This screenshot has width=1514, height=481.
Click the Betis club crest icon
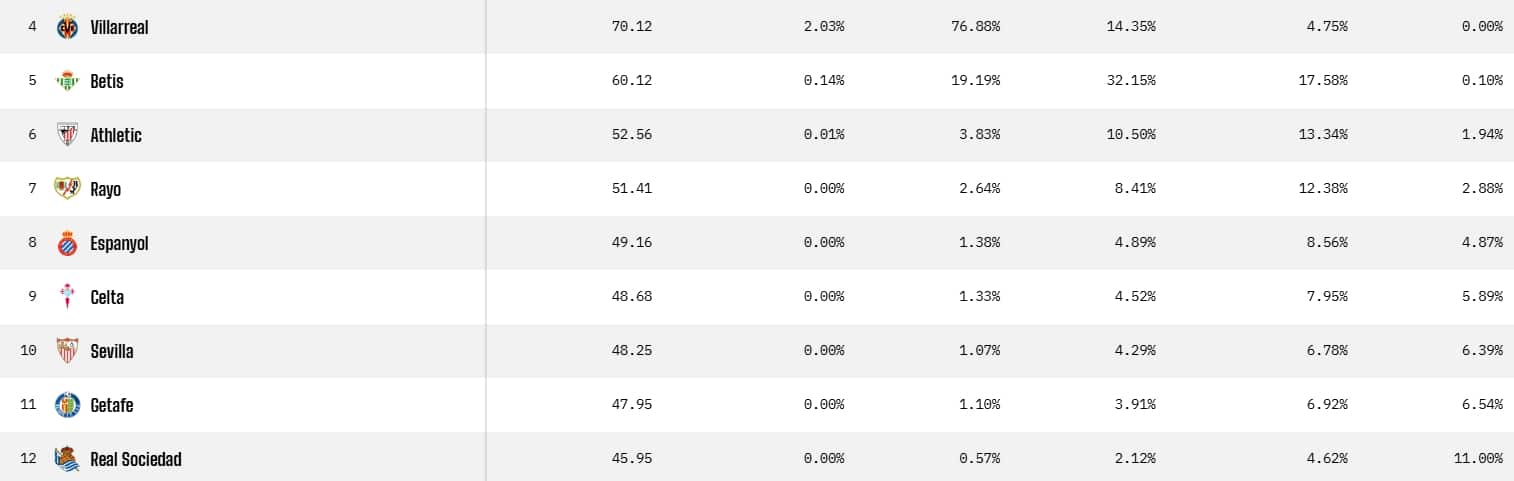pyautogui.click(x=67, y=81)
